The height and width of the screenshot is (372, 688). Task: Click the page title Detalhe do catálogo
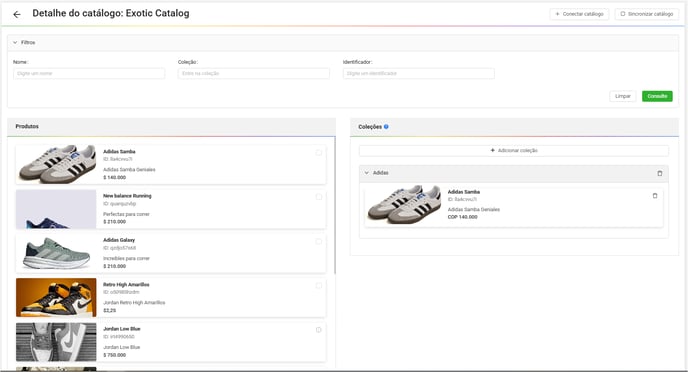111,13
